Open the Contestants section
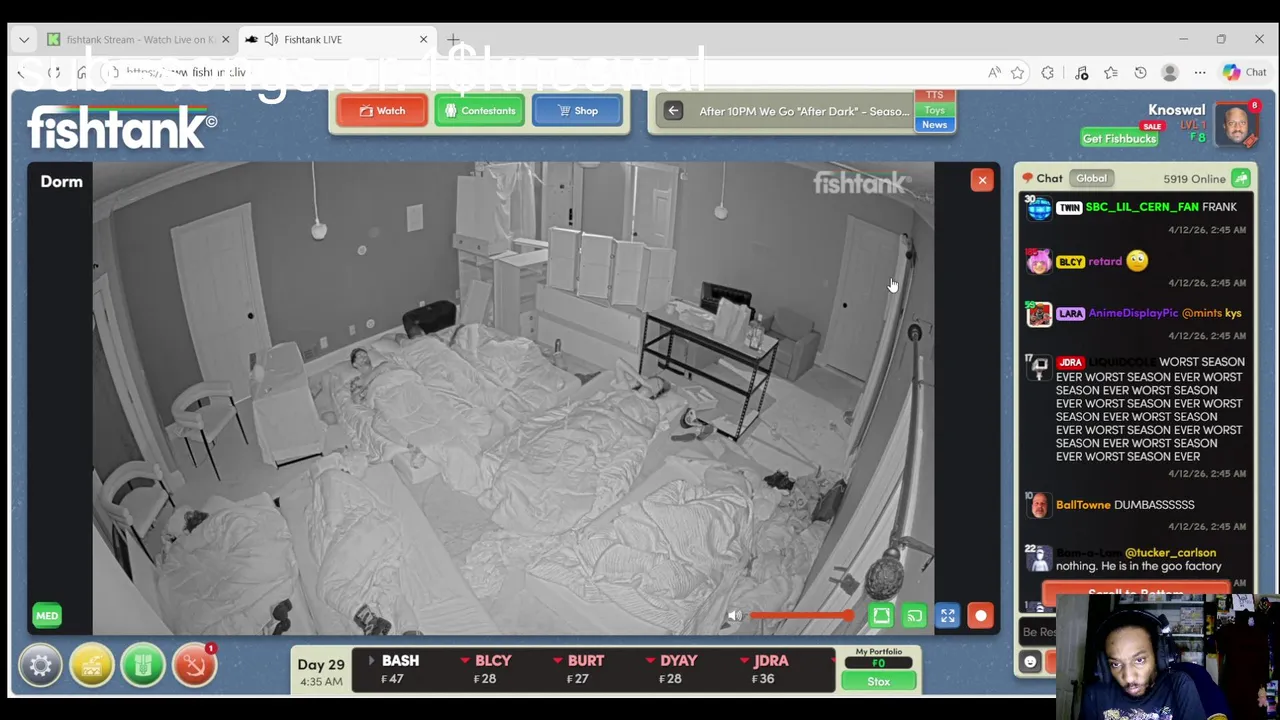This screenshot has height=720, width=1280. (x=479, y=111)
